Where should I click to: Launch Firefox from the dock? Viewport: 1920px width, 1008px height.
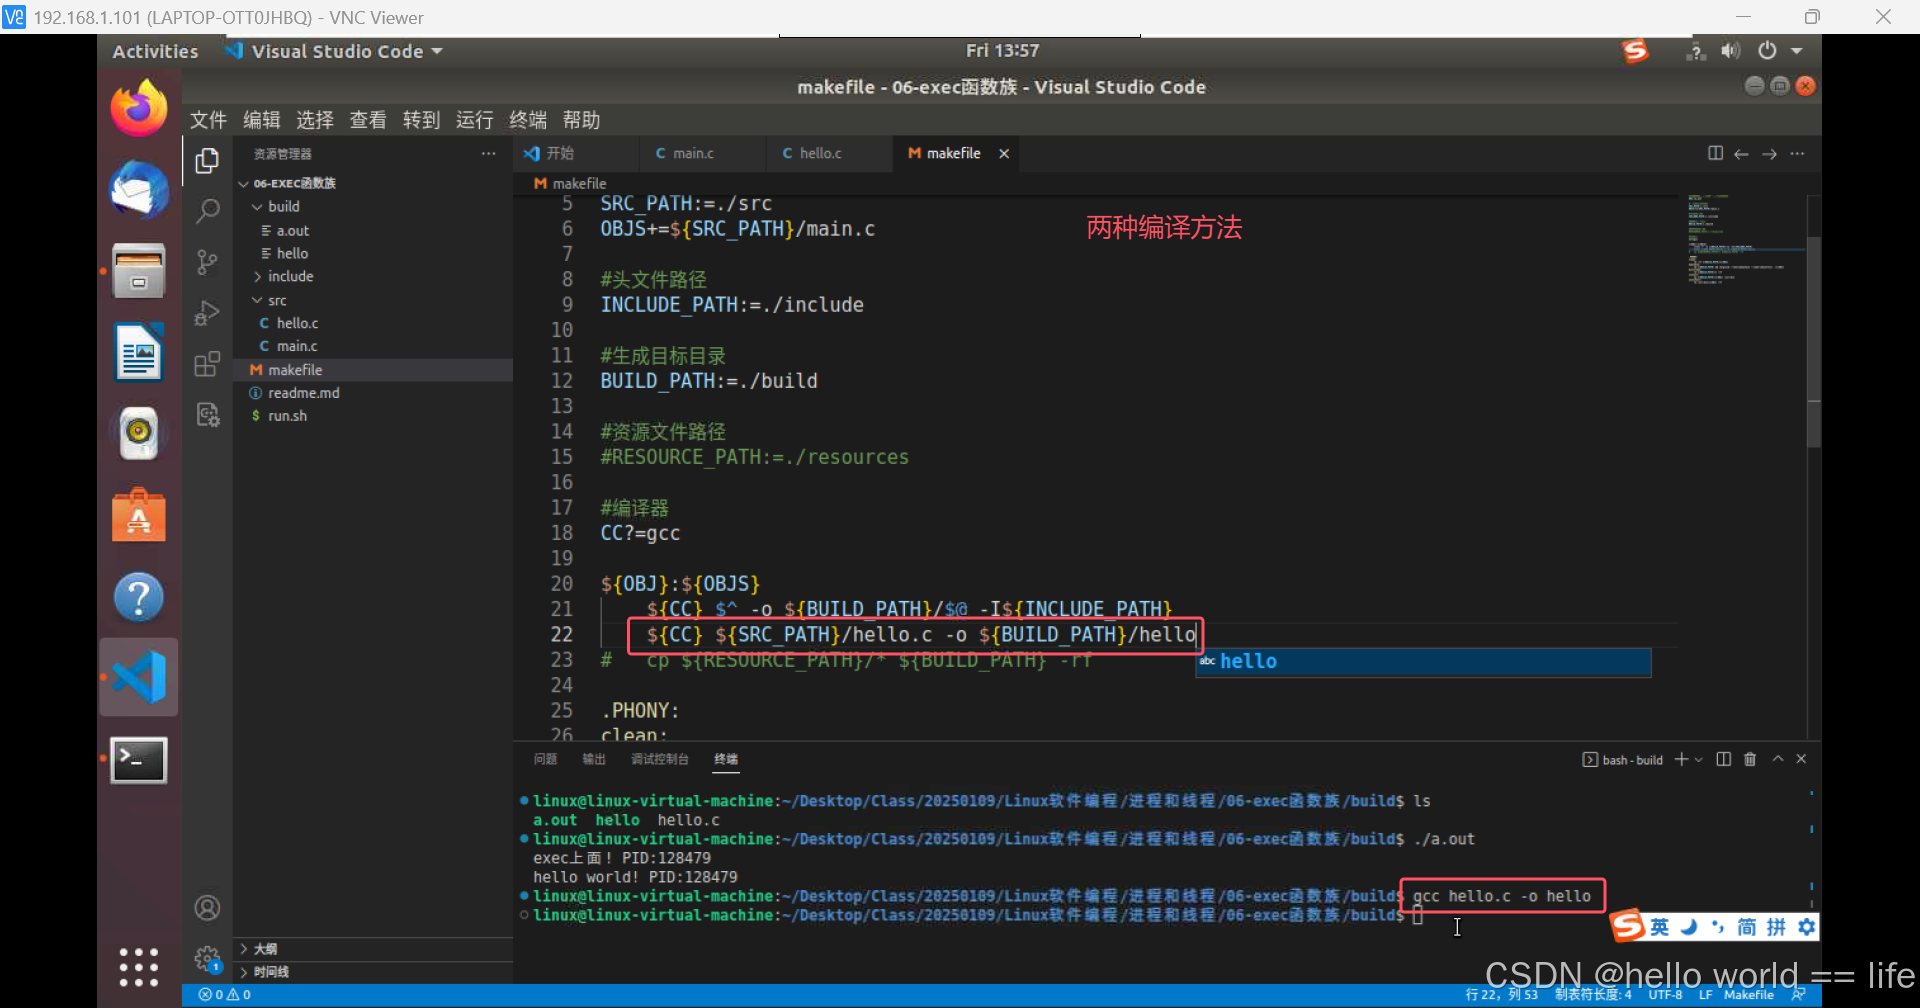(138, 108)
